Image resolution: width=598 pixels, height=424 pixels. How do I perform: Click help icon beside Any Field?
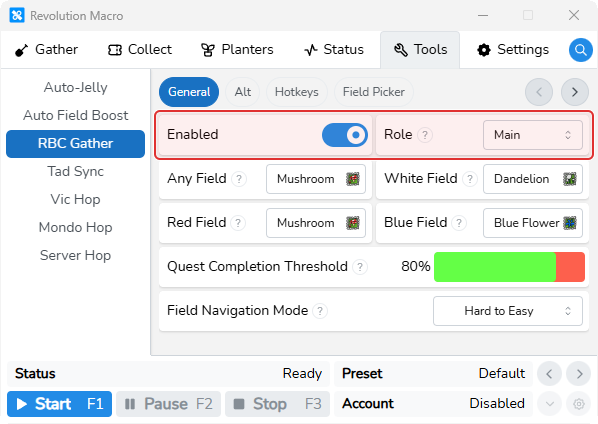pos(239,179)
